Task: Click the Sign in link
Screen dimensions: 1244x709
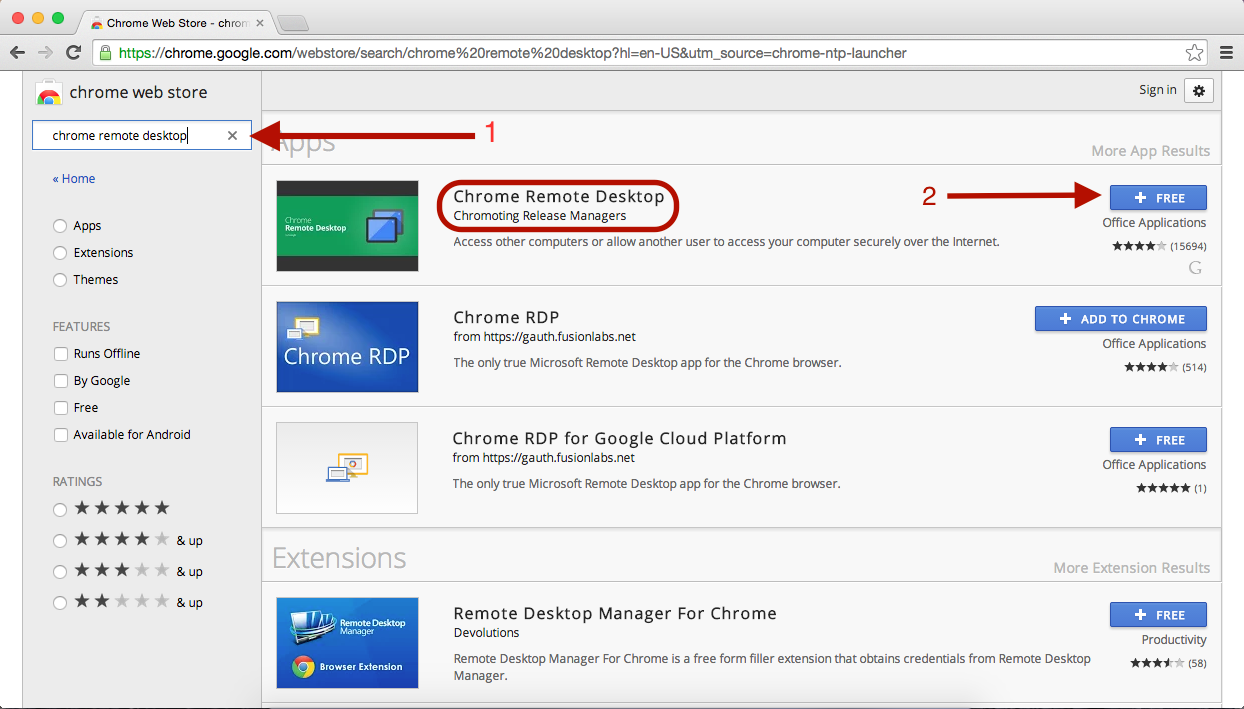Action: click(1157, 90)
